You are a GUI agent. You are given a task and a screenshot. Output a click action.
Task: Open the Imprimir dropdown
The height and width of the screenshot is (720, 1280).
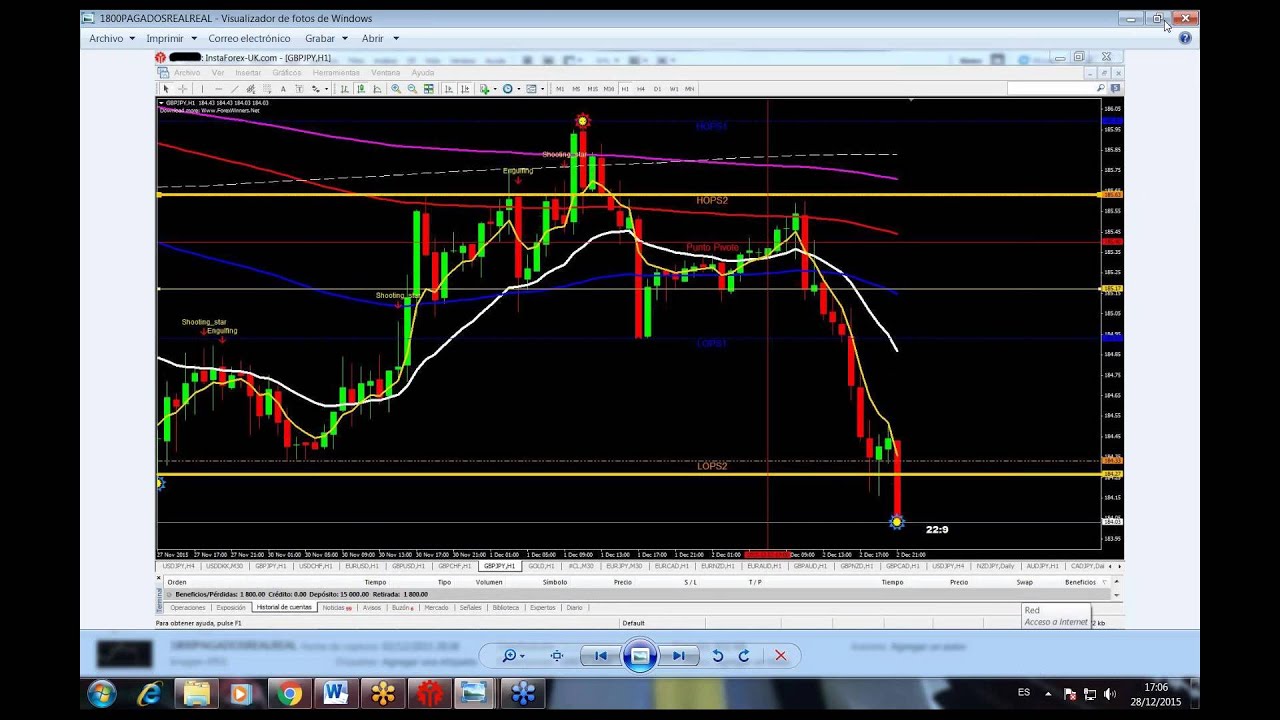click(171, 38)
